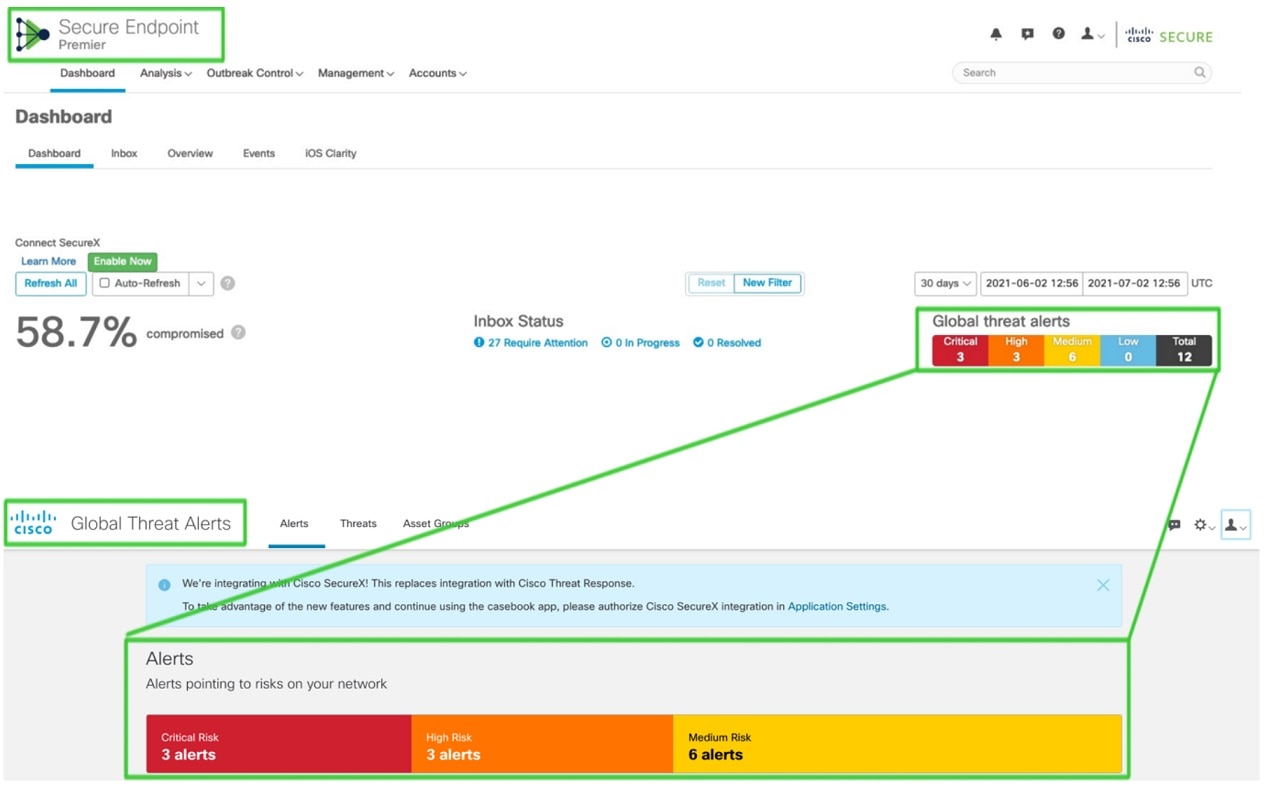This screenshot has width=1267, height=787.
Task: Click the Cisco SECURE logo
Action: 1169,36
